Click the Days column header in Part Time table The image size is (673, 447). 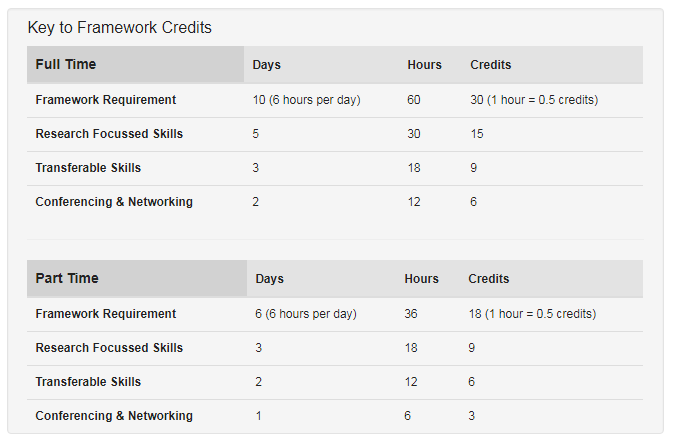click(x=270, y=279)
